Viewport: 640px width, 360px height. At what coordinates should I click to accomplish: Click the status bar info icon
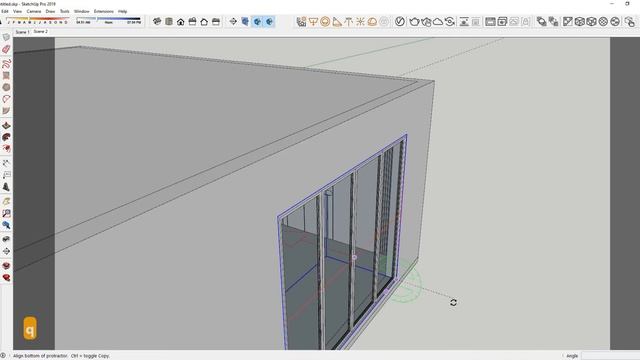pos(3,356)
